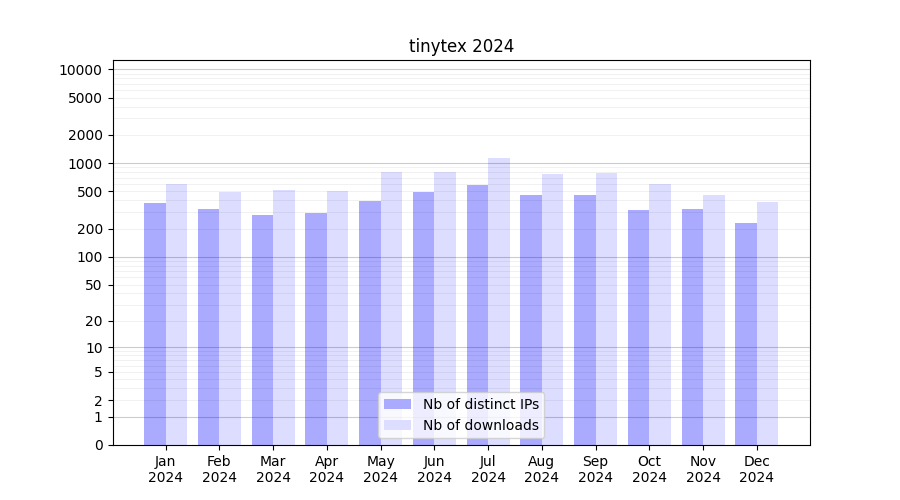Viewport: 900px width, 500px height.
Task: Click the 'Nb of distinct IPs' legend swatch
Action: (397, 404)
